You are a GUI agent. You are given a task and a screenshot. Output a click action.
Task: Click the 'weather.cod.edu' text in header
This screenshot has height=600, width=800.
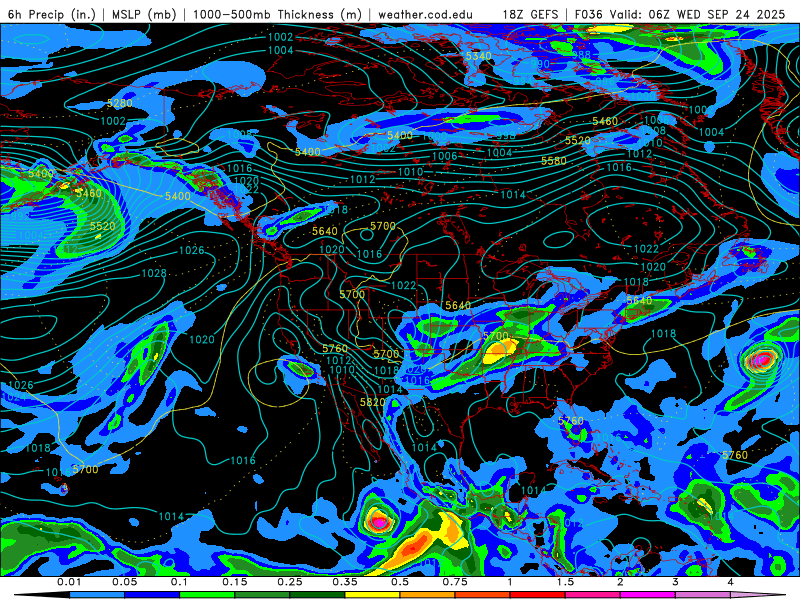[425, 14]
